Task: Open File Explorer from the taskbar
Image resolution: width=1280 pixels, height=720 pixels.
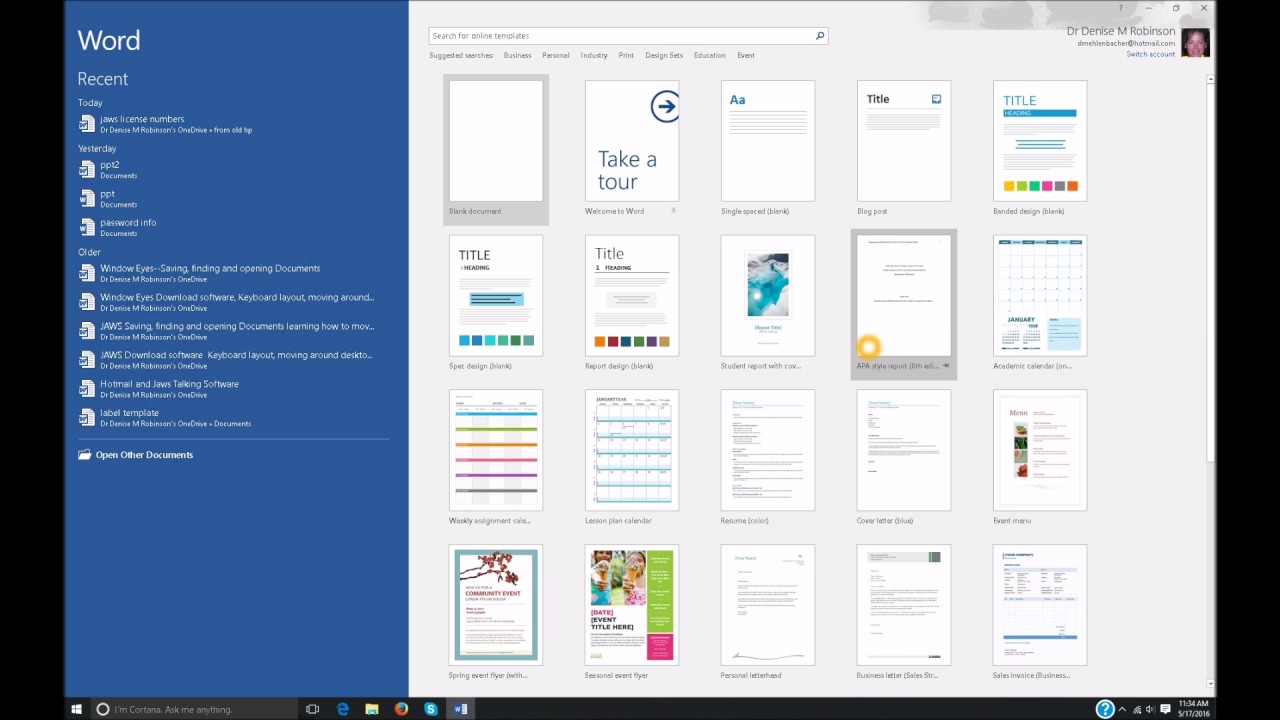Action: [x=372, y=709]
